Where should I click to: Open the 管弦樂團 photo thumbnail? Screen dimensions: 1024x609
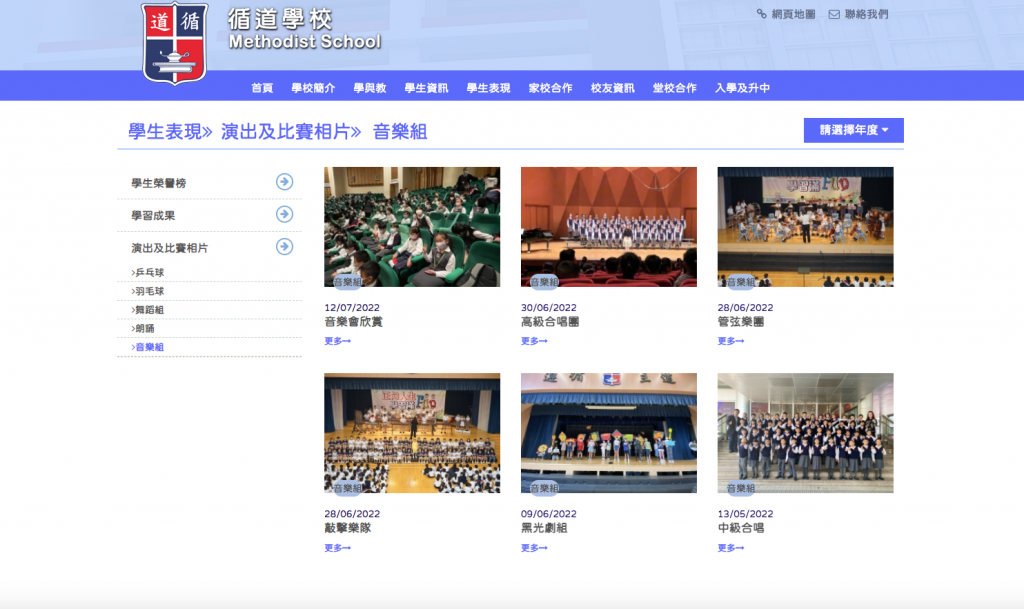[x=805, y=226]
